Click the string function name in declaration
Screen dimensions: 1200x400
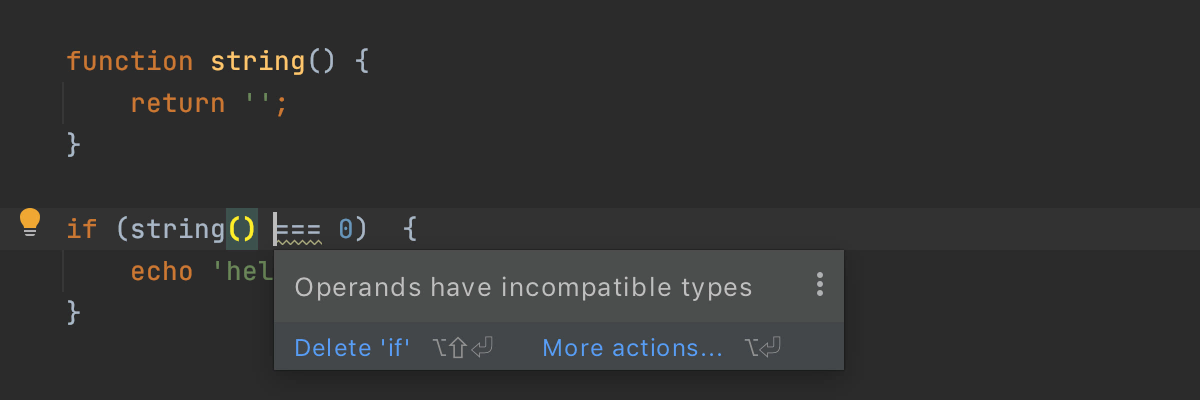tap(257, 61)
